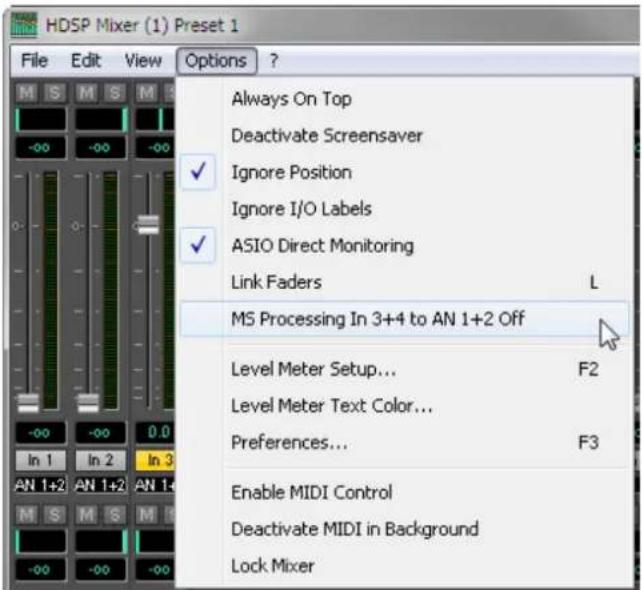Click the In 1 fader handle
This screenshot has height=590, width=642.
pos(28,403)
